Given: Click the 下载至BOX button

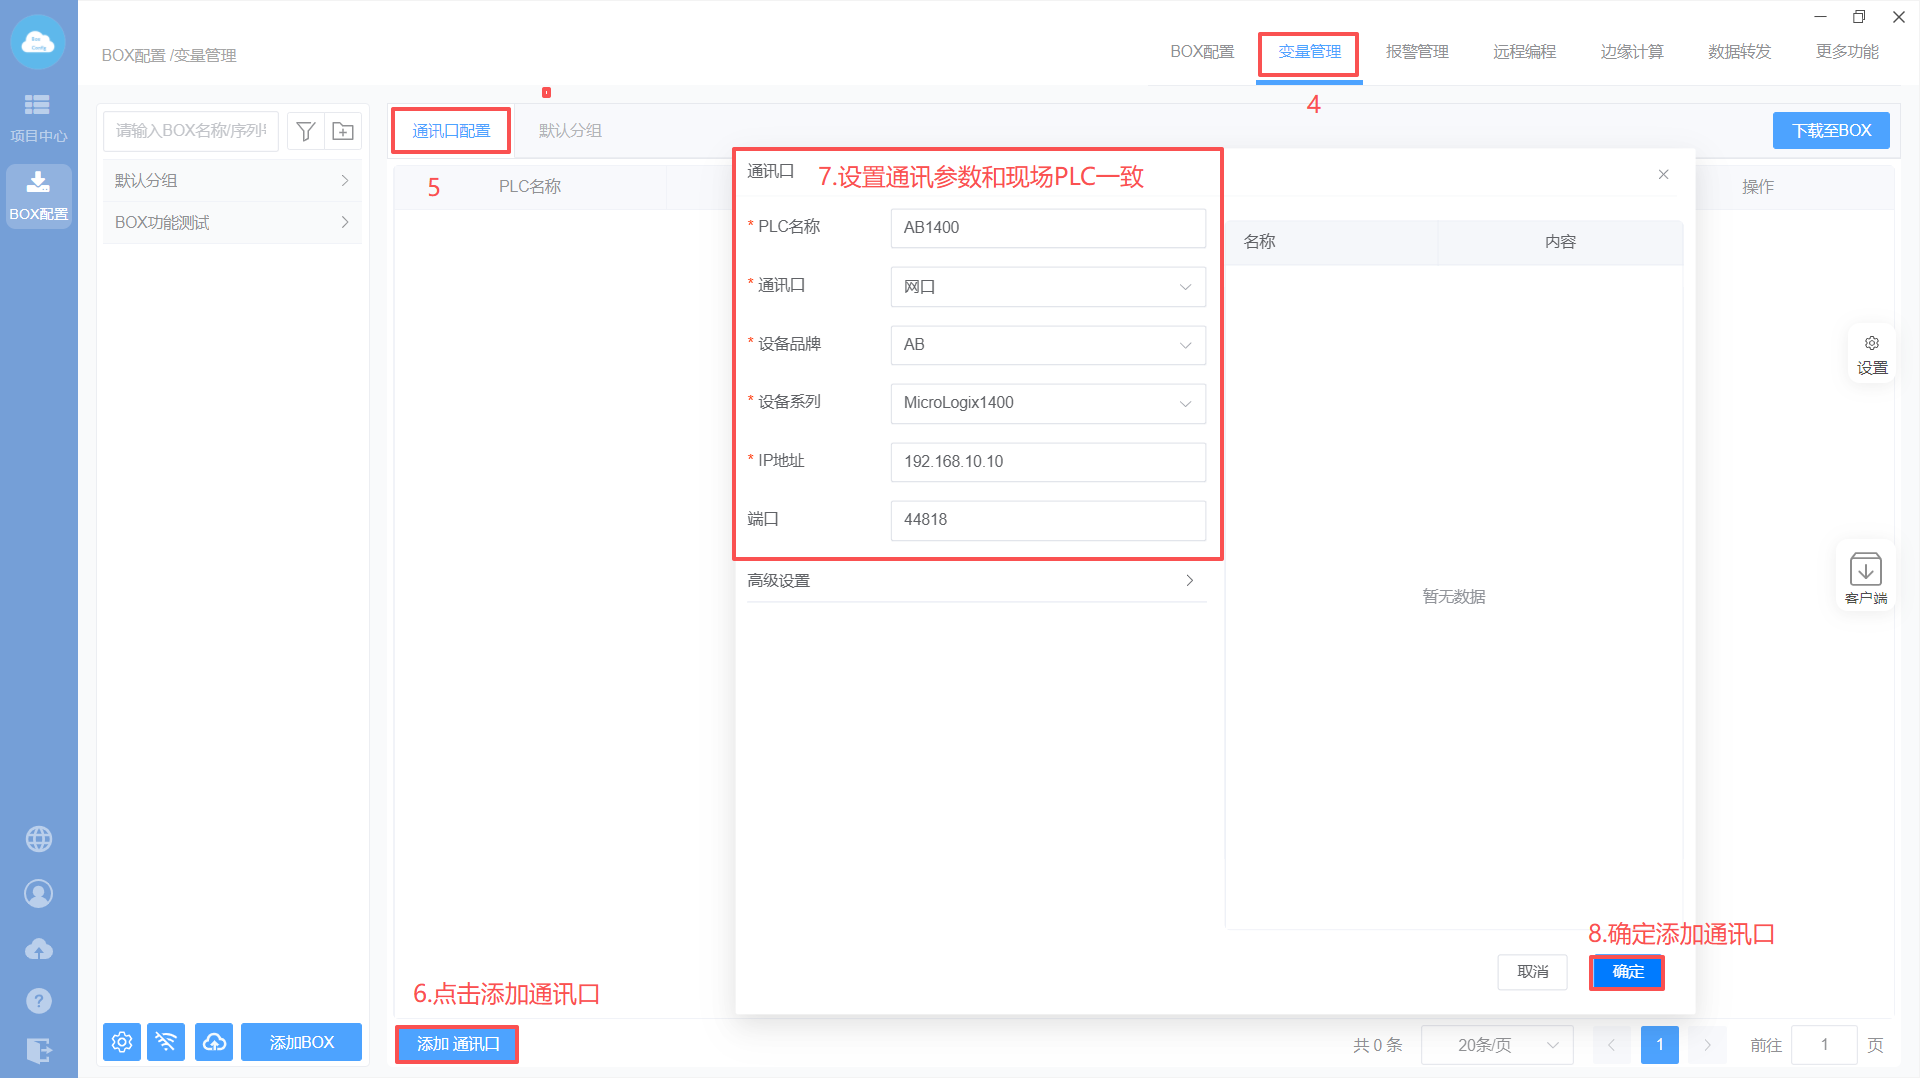Looking at the screenshot, I should click(1830, 131).
